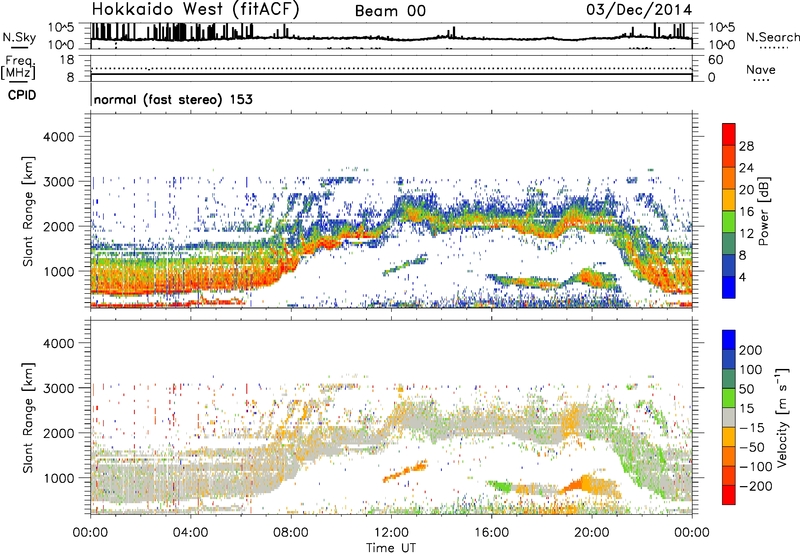Click the "2000" tick of the velocity panel
This screenshot has width=800, height=554.
coord(59,433)
